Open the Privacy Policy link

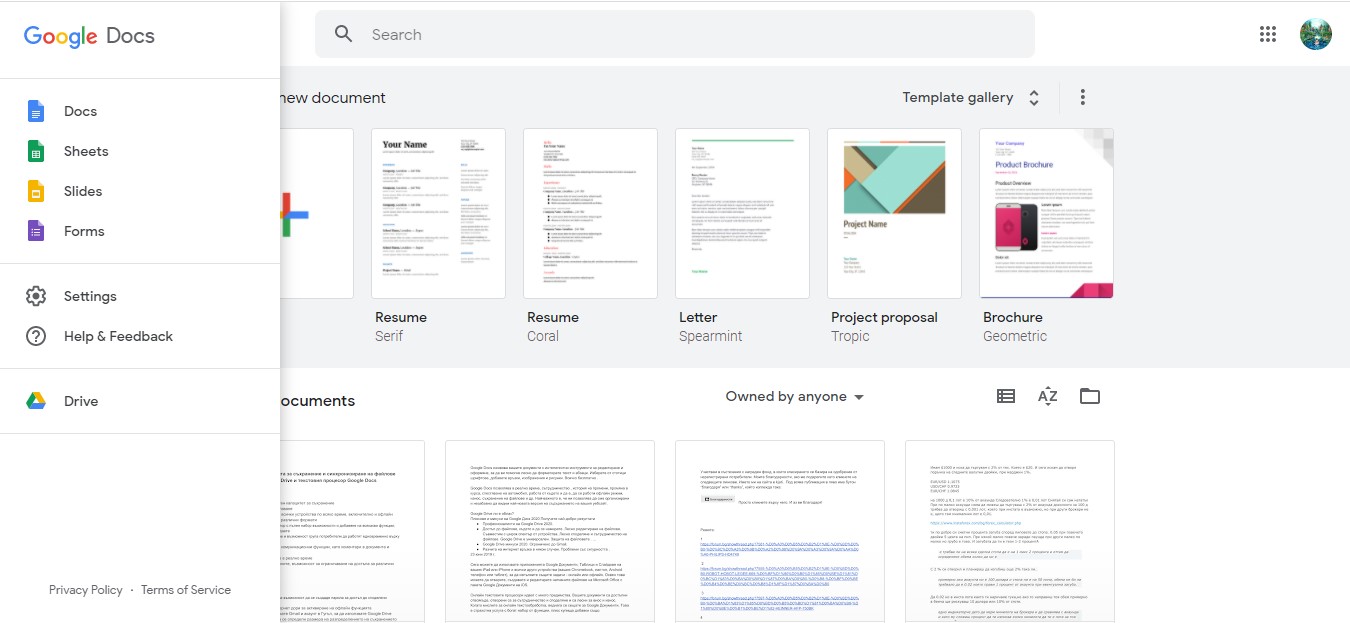pos(86,590)
